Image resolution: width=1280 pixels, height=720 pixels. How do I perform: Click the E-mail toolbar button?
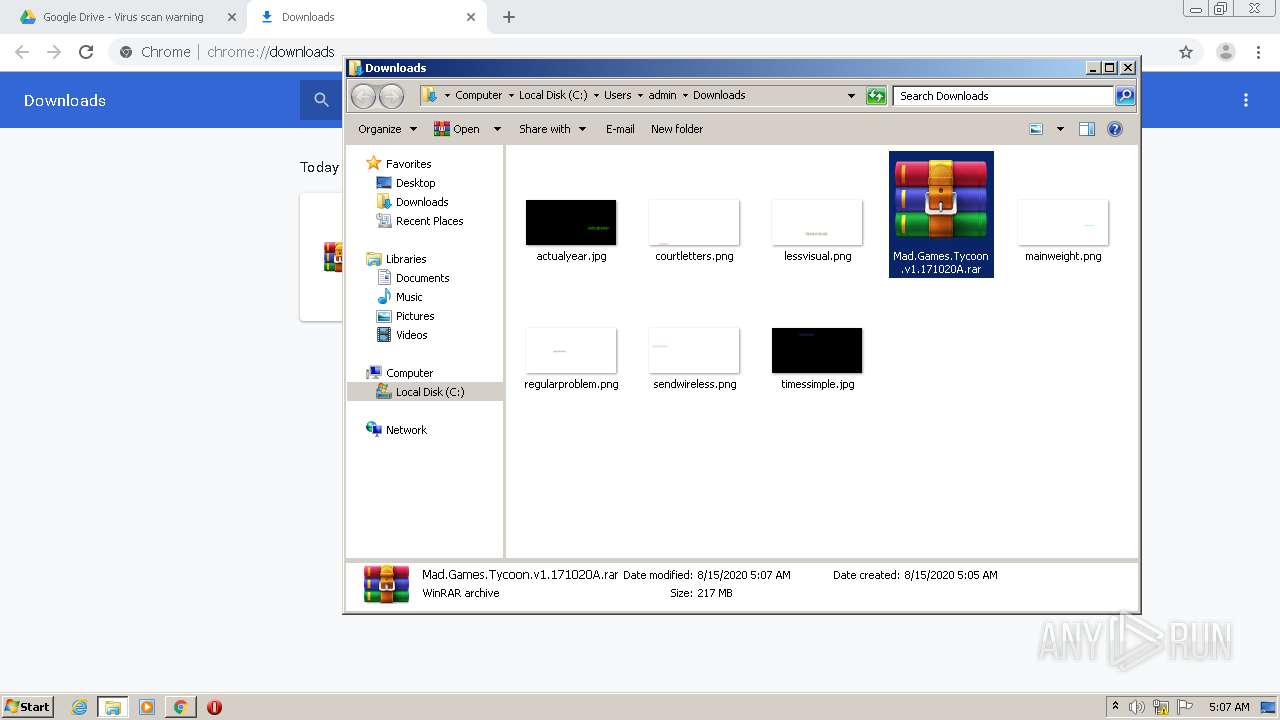(x=620, y=129)
